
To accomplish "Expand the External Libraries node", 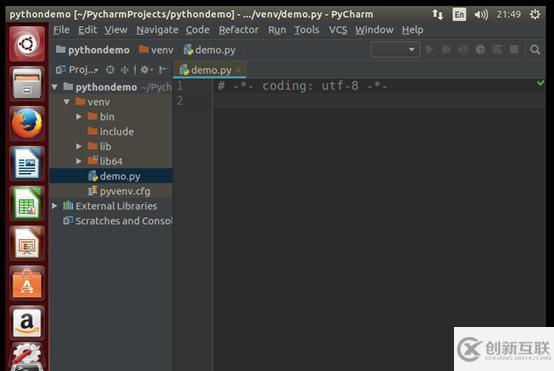I will (x=55, y=206).
